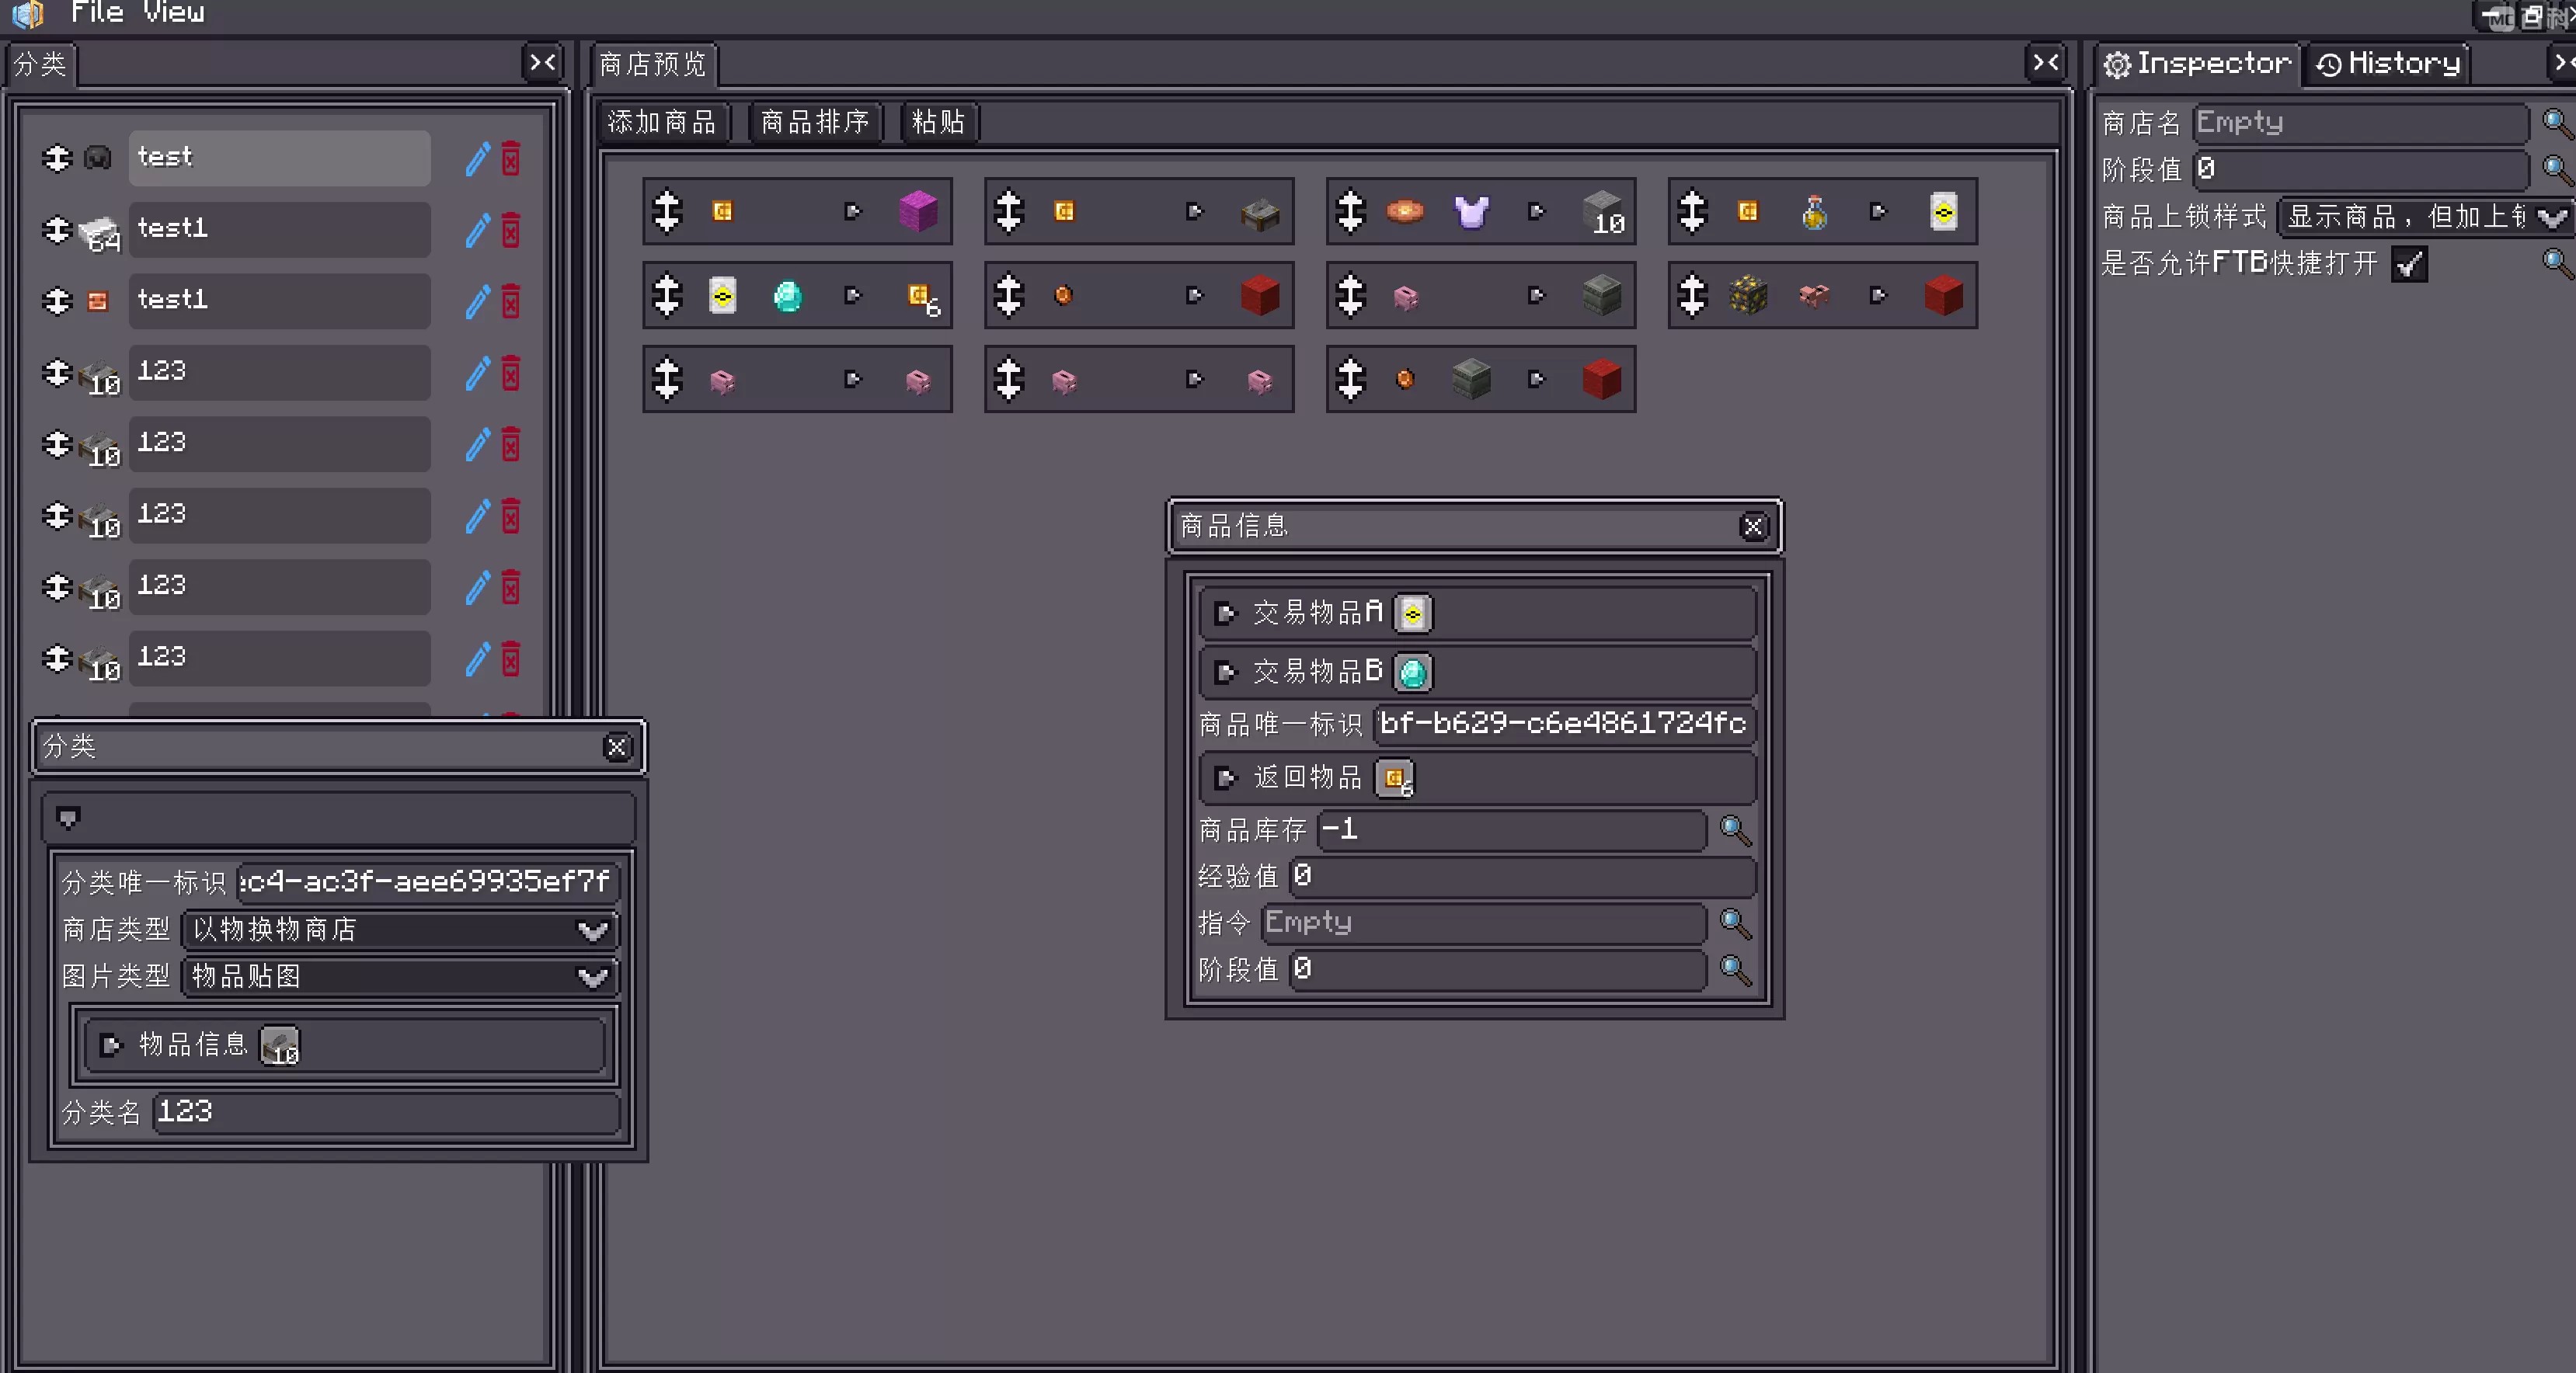The height and width of the screenshot is (1373, 2576).
Task: Click the move handle of the test category
Action: coord(57,158)
